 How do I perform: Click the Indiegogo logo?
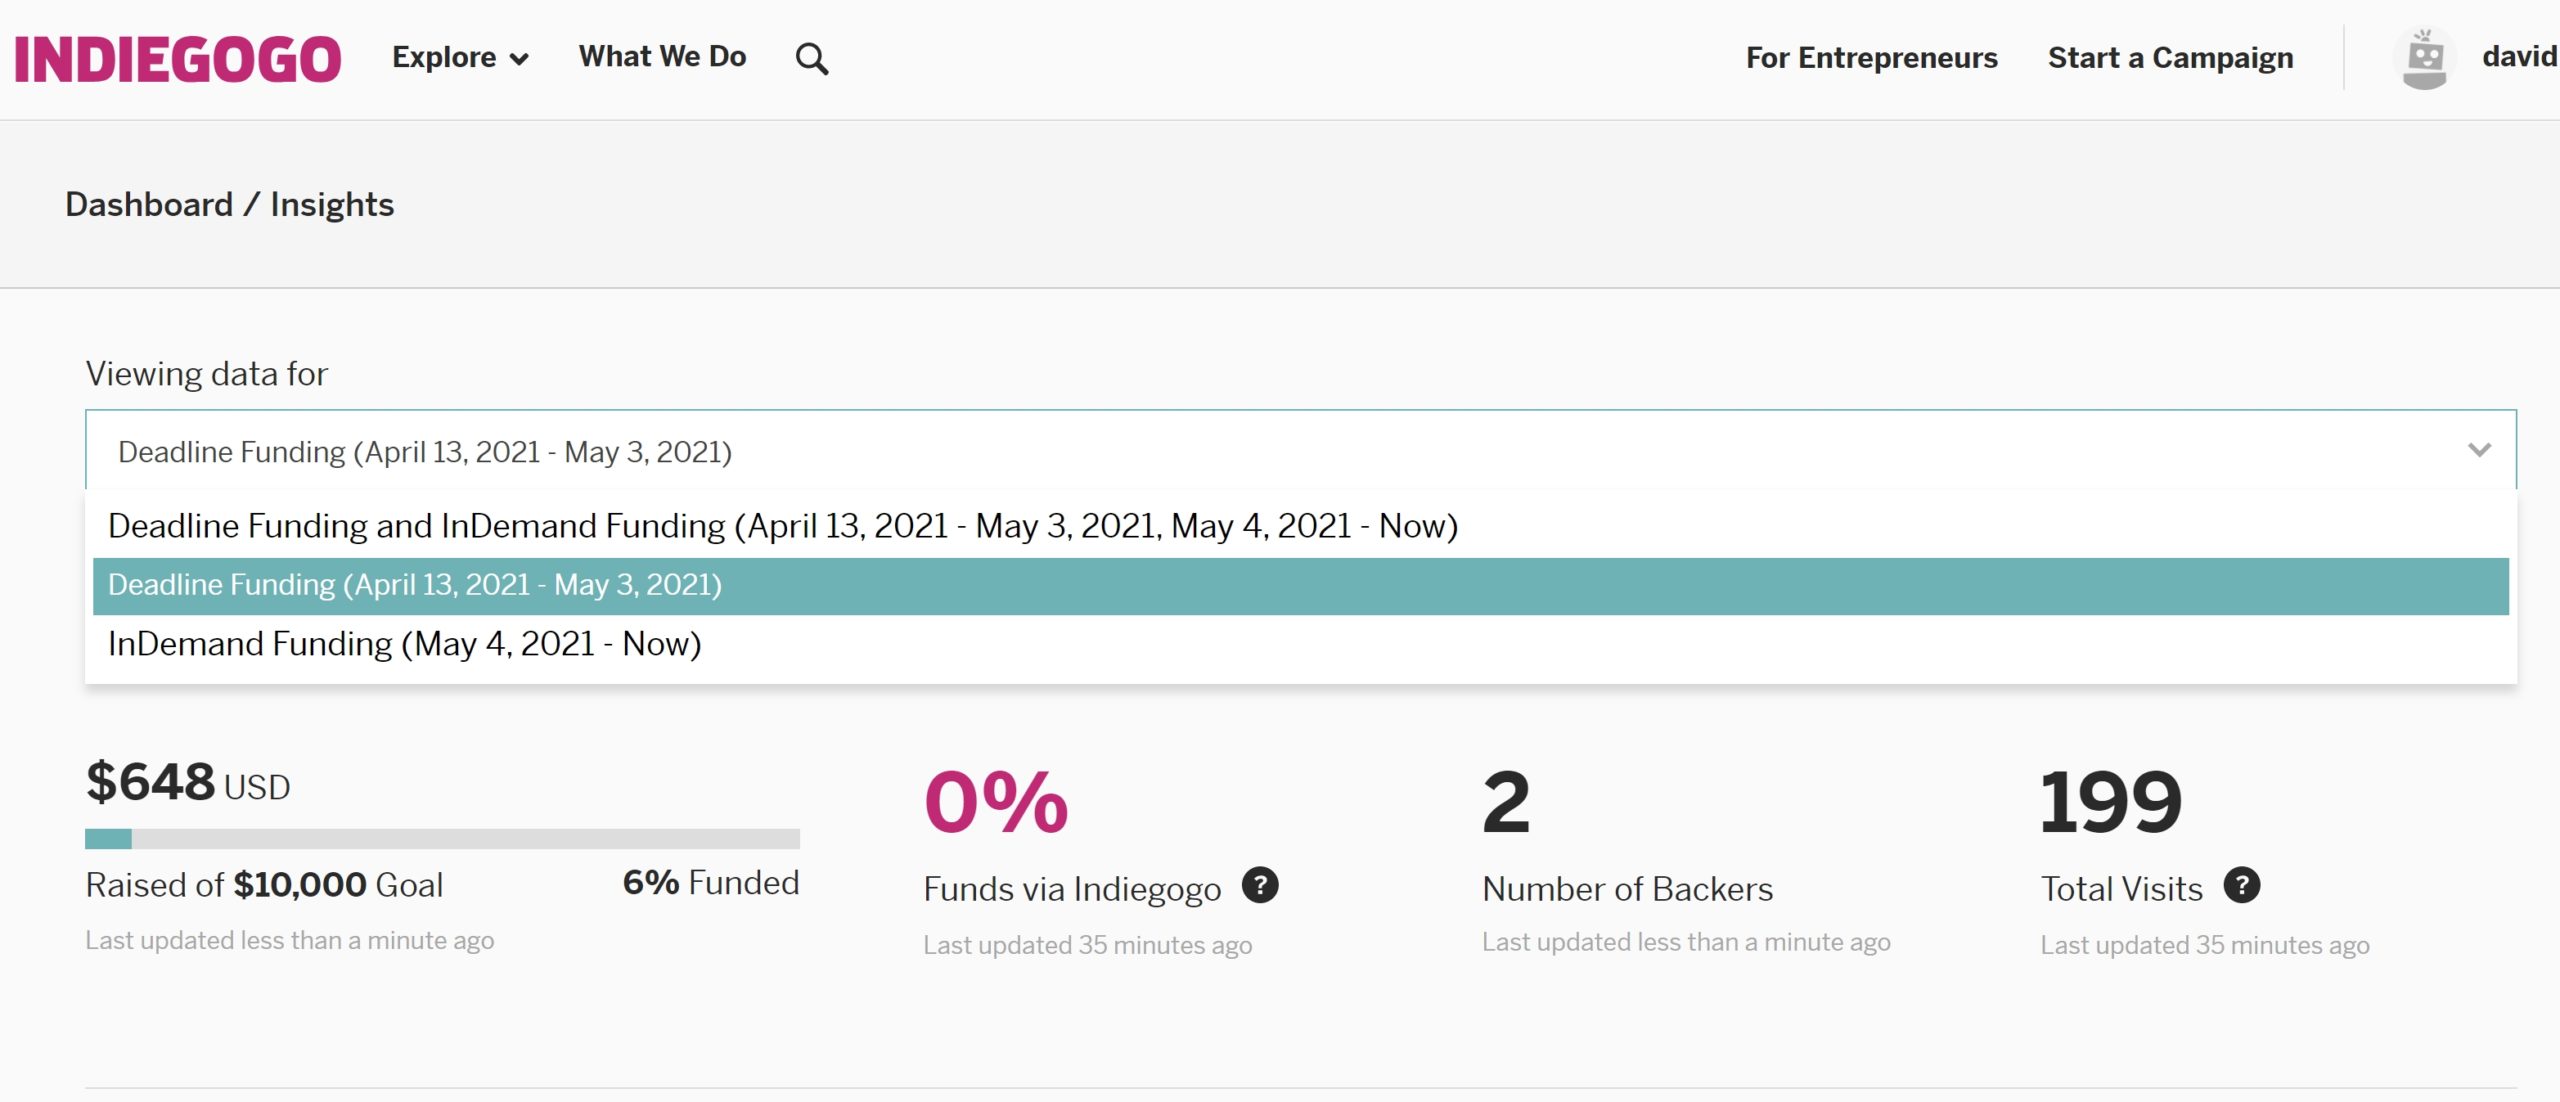[178, 58]
